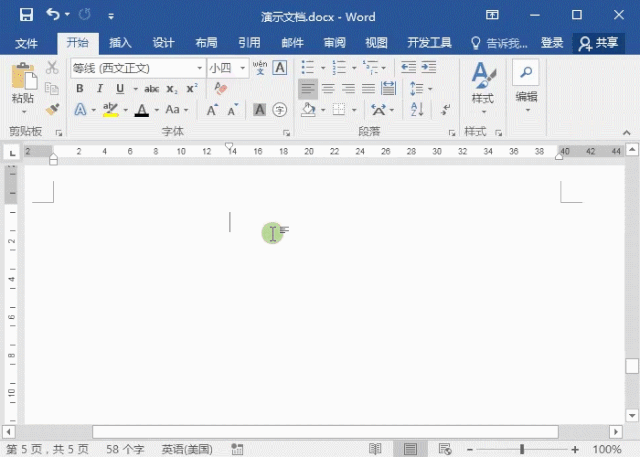Image resolution: width=640 pixels, height=457 pixels.
Task: Toggle superscript formatting
Action: click(x=192, y=89)
